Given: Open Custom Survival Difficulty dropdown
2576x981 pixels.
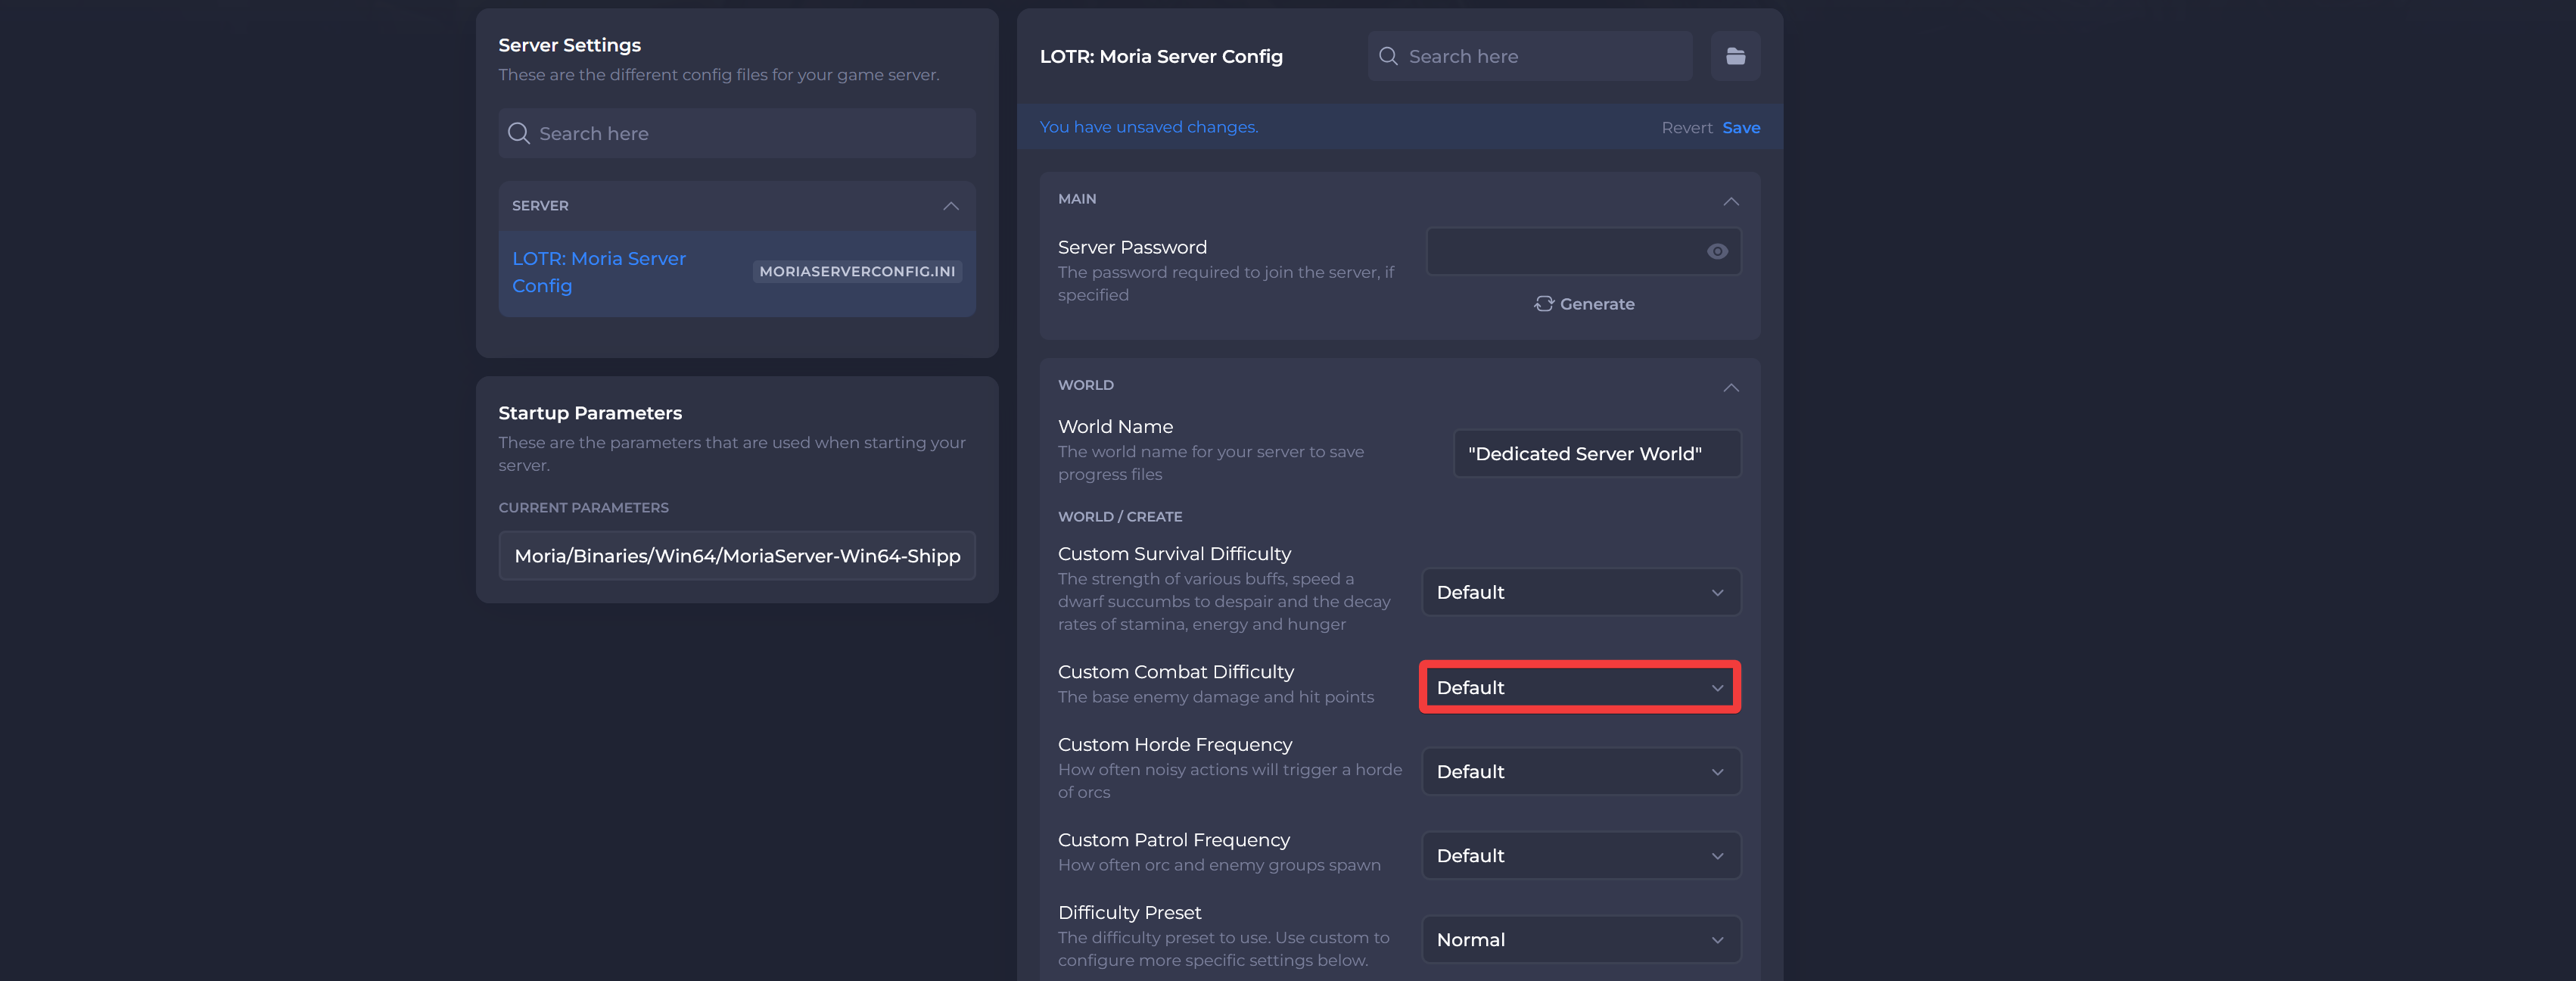Looking at the screenshot, I should pyautogui.click(x=1581, y=592).
